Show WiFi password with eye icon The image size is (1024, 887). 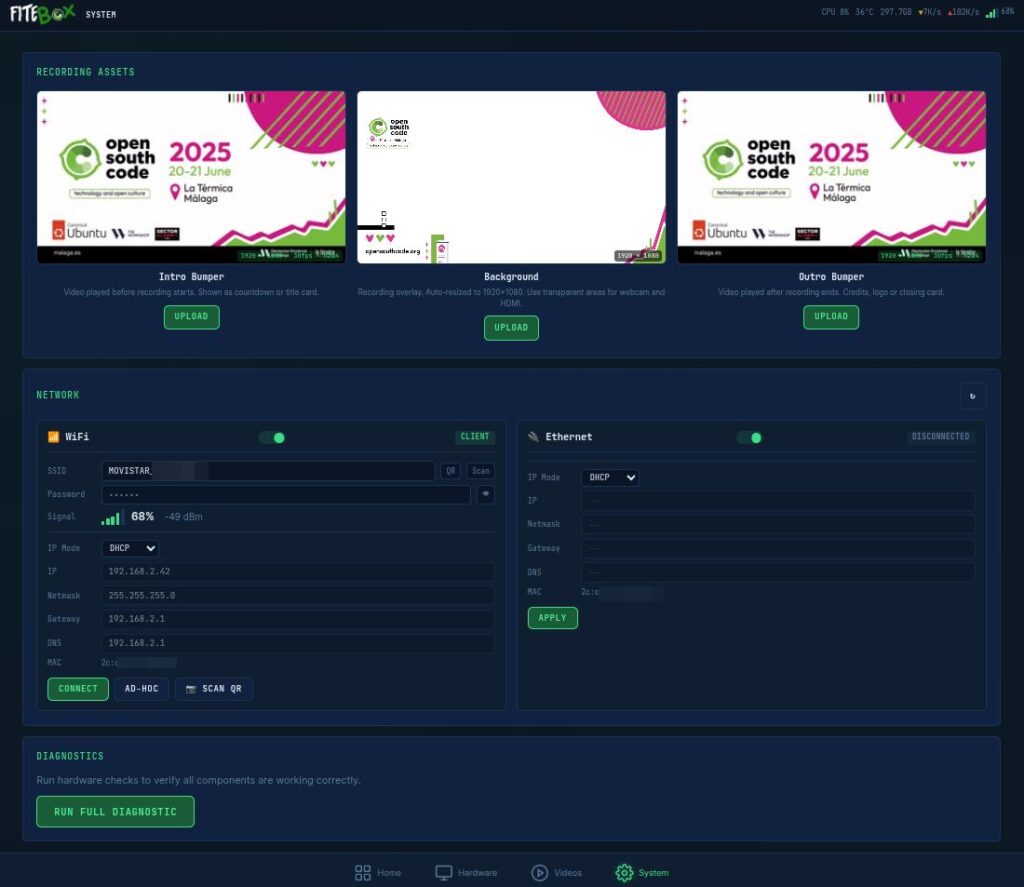pos(485,494)
